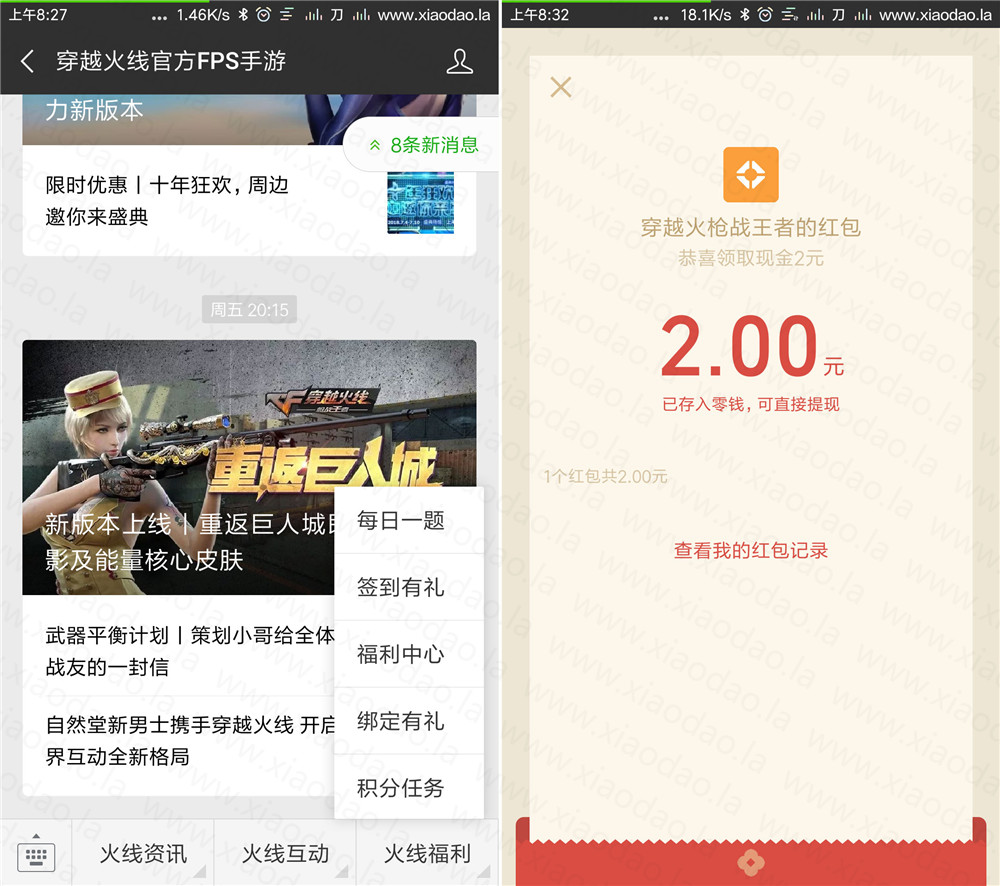
Task: Tap the Bluetooth icon in left status bar
Action: click(243, 14)
